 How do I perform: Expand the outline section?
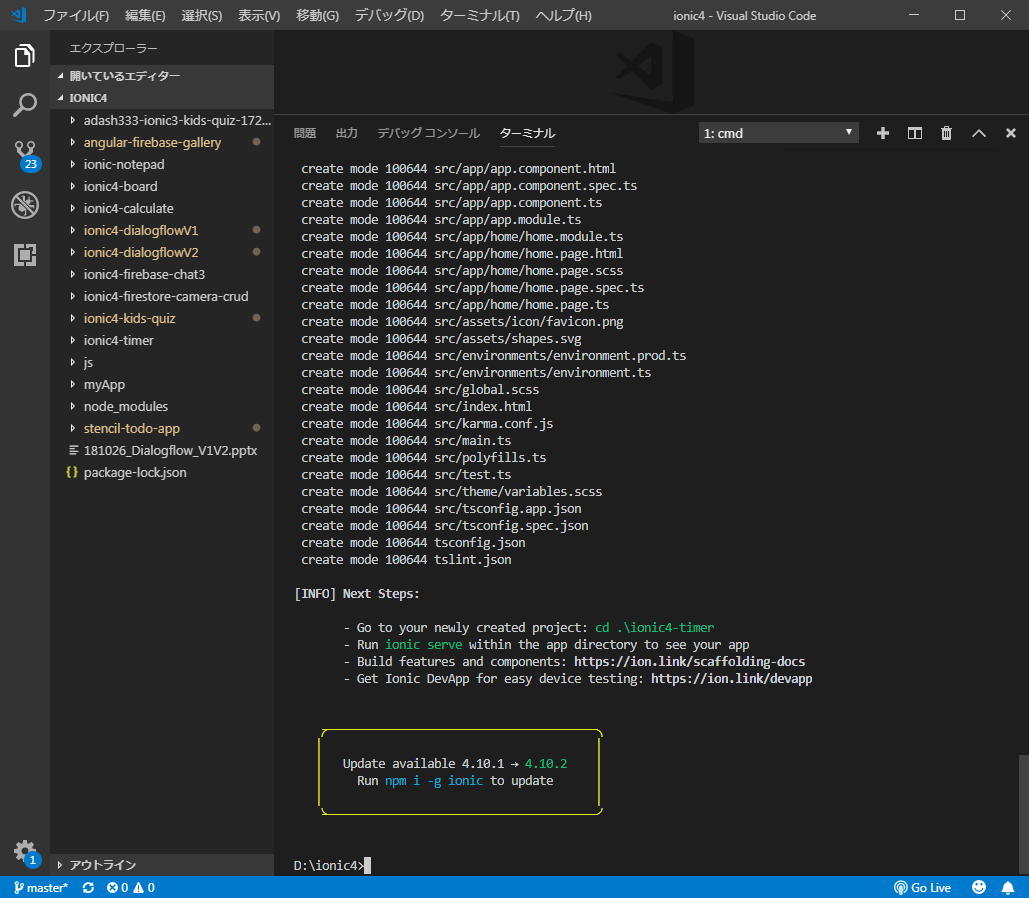pos(162,865)
